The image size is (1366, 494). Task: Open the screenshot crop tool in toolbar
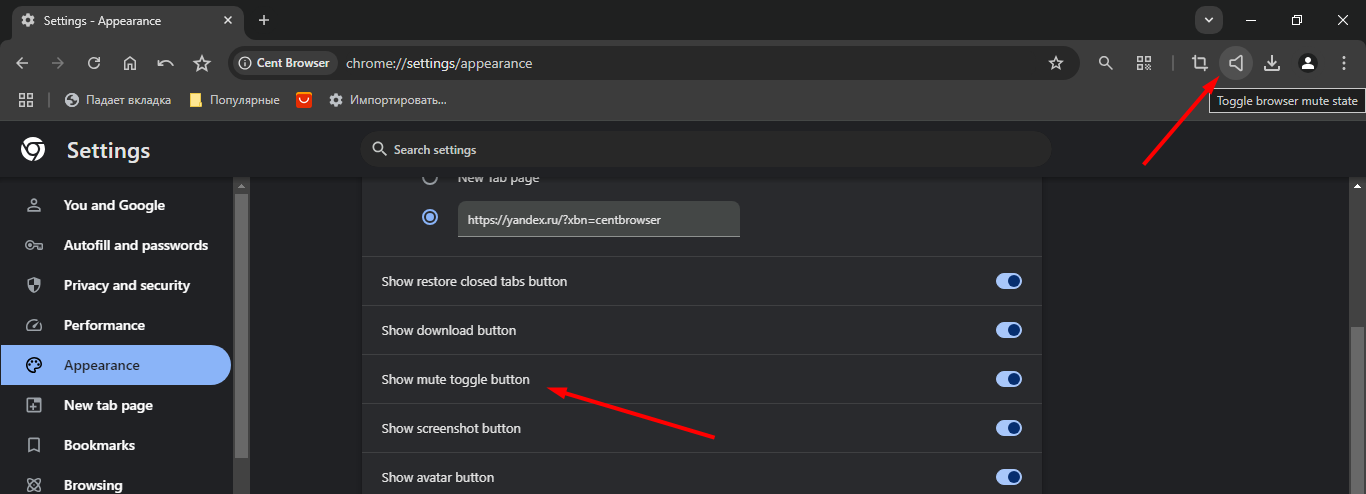click(1200, 63)
